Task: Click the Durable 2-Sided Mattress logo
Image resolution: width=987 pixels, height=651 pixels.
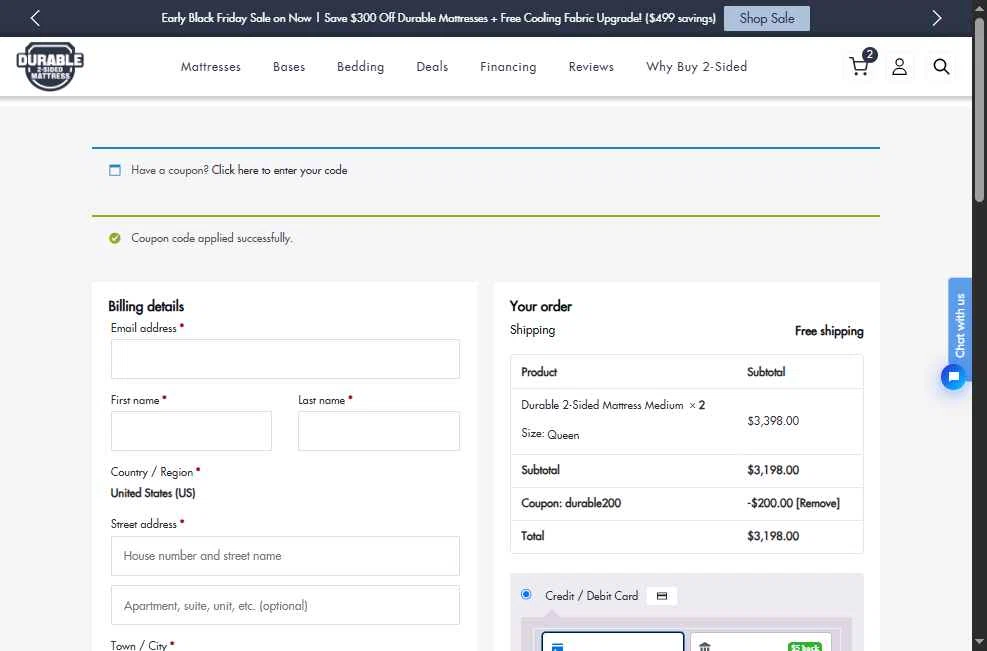Action: pyautogui.click(x=50, y=66)
